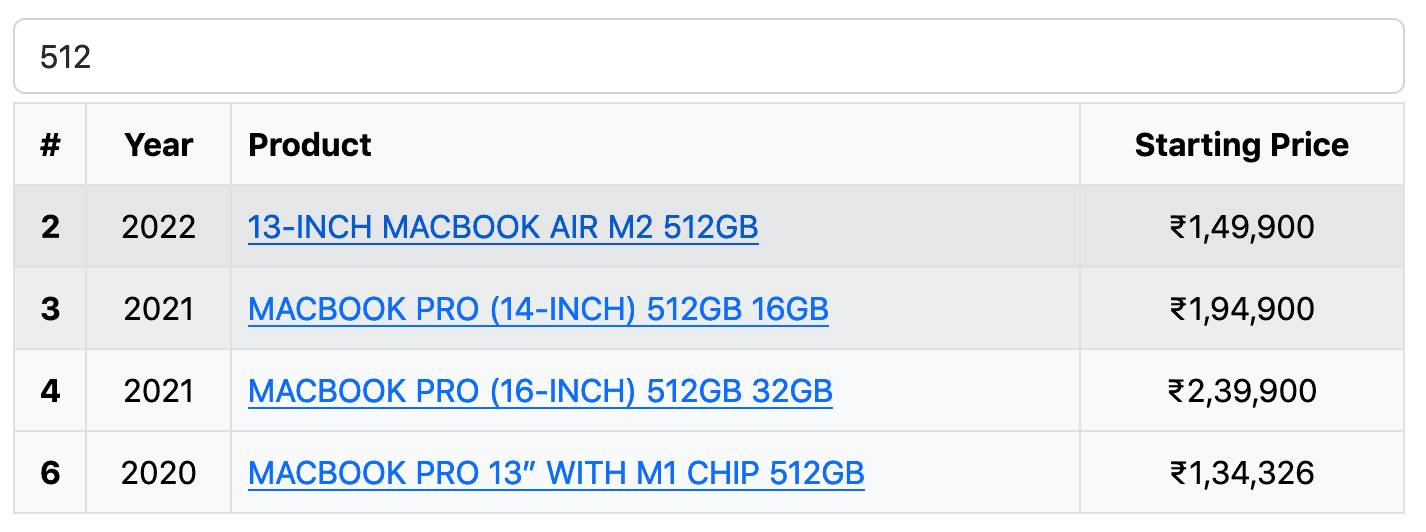Open the 13-inch MacBook Air M2 512GB link
Viewport: 1426px width, 532px height.
[x=503, y=228]
